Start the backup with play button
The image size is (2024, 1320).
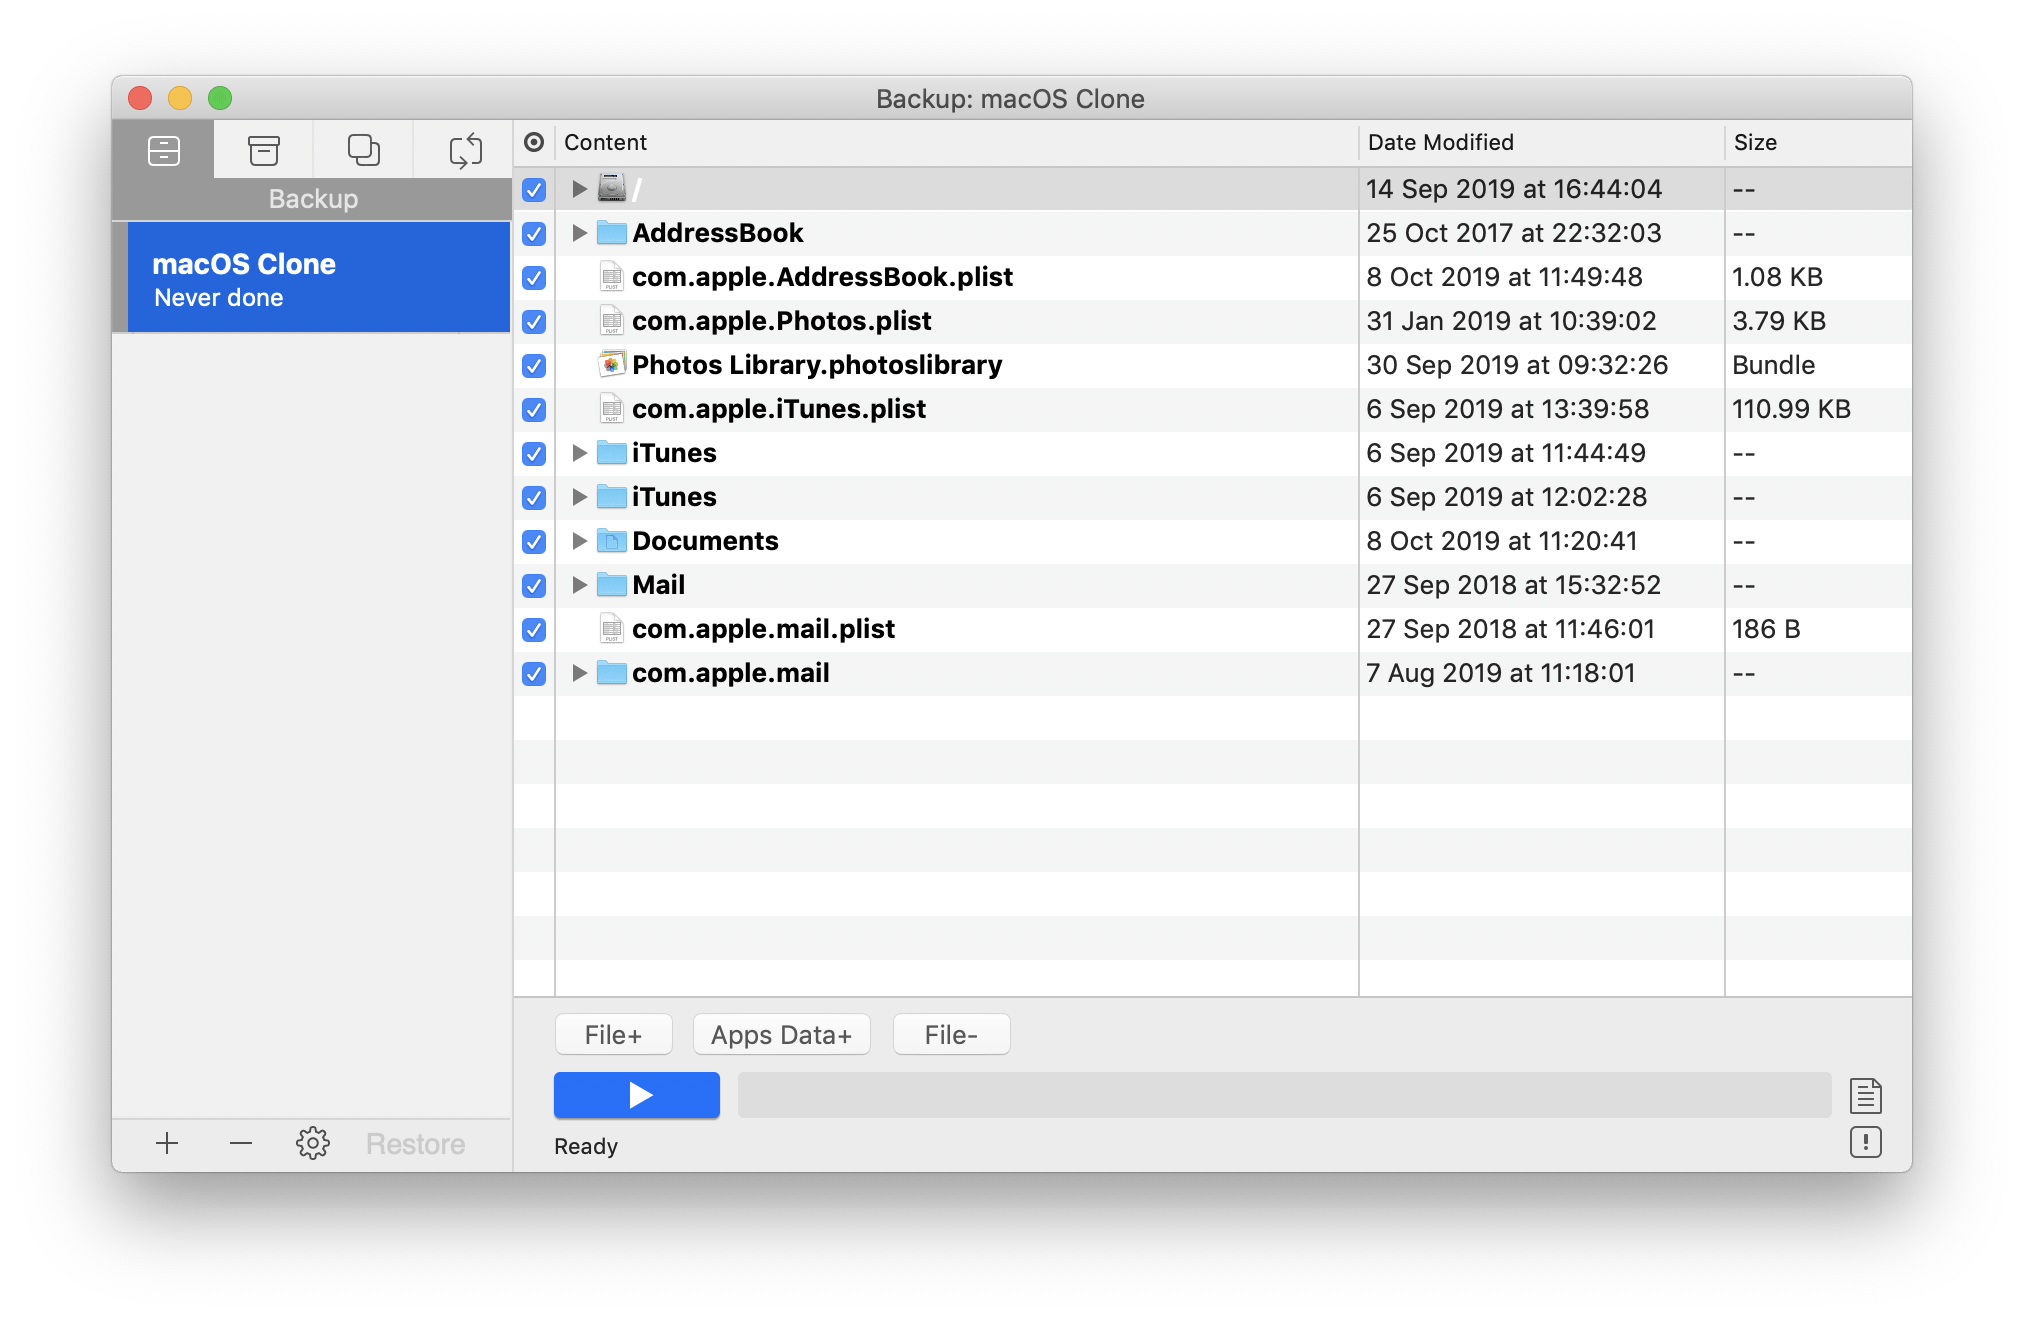pyautogui.click(x=637, y=1095)
